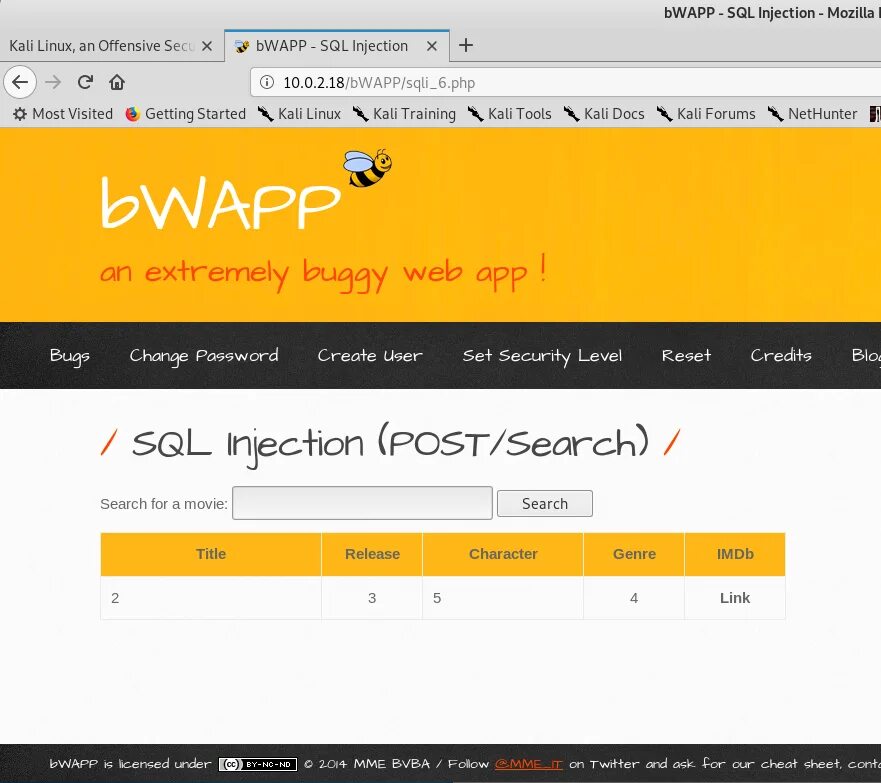Click Reset in the navigation bar

coord(686,356)
